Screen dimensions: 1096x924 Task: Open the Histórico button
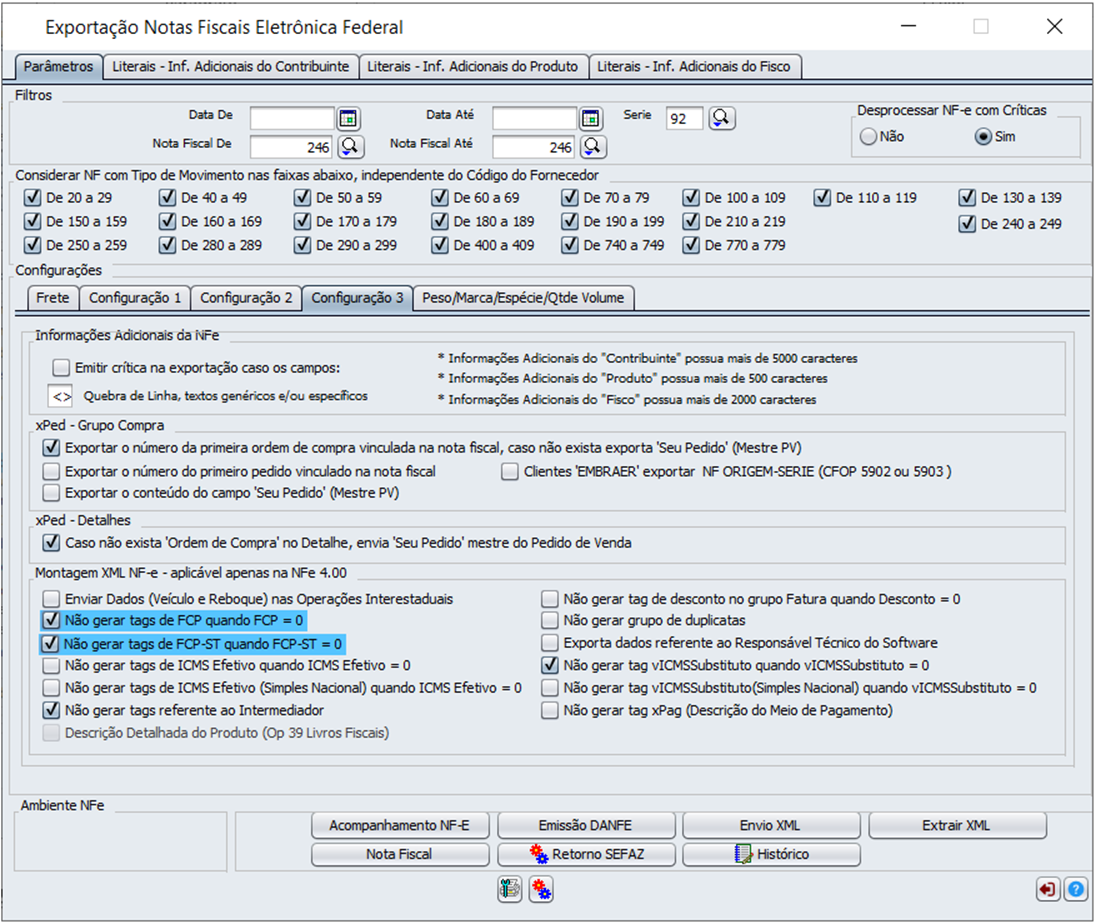click(771, 854)
